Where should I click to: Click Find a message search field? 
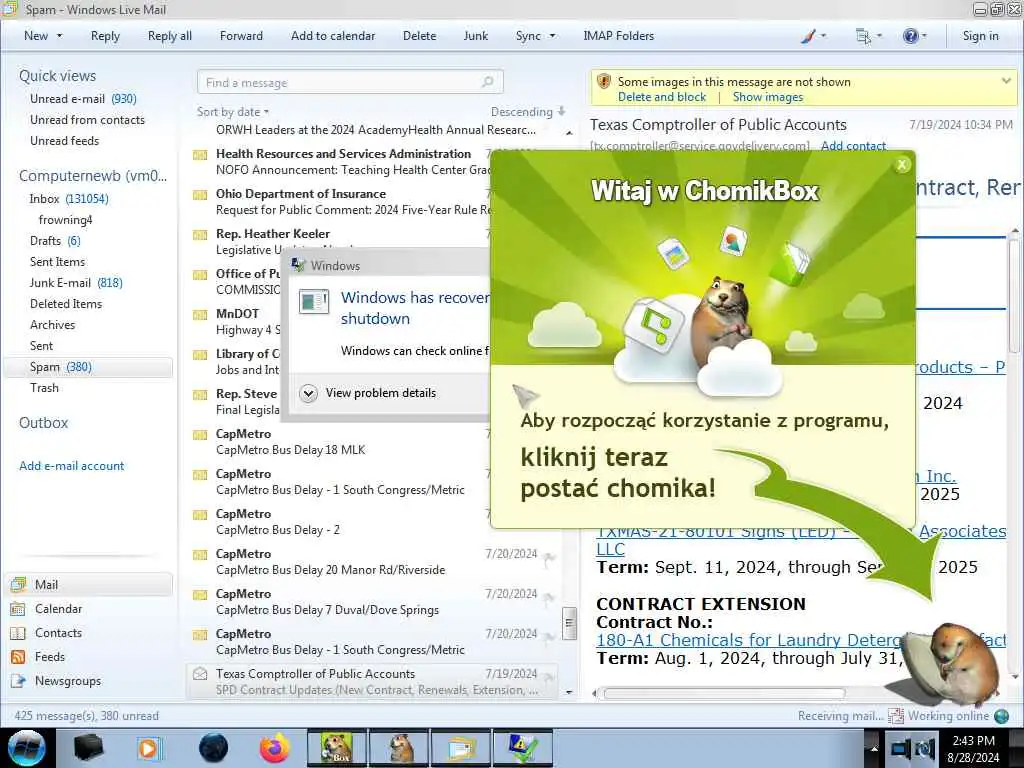point(350,82)
